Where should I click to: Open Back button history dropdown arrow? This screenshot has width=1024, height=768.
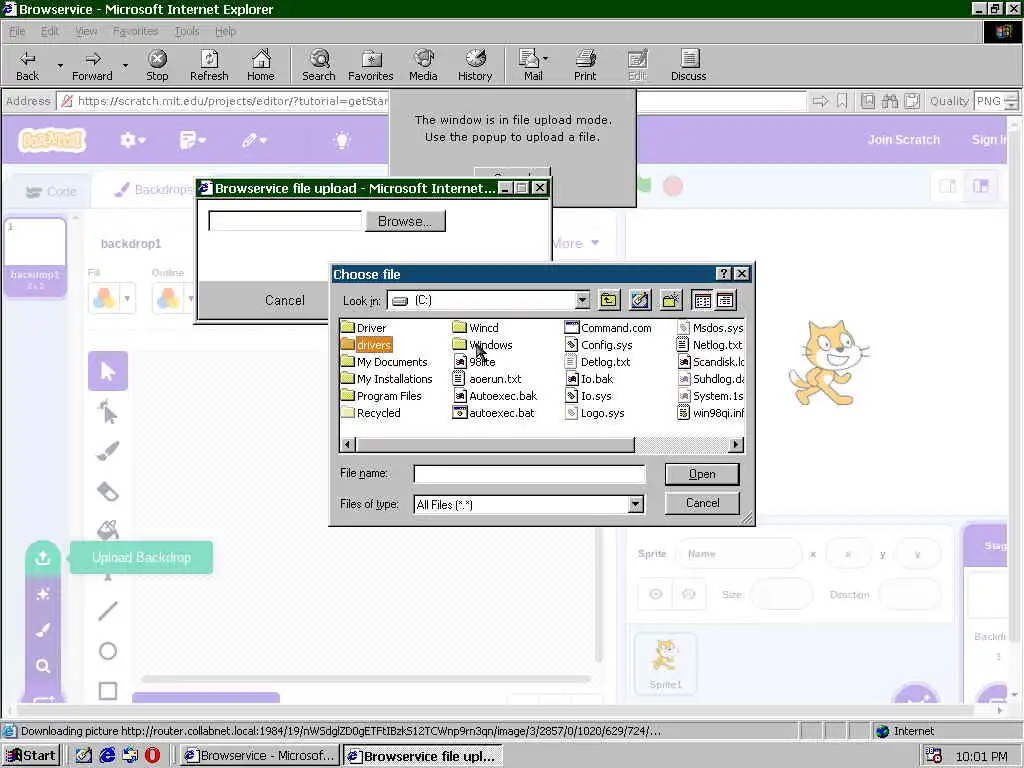coord(59,65)
